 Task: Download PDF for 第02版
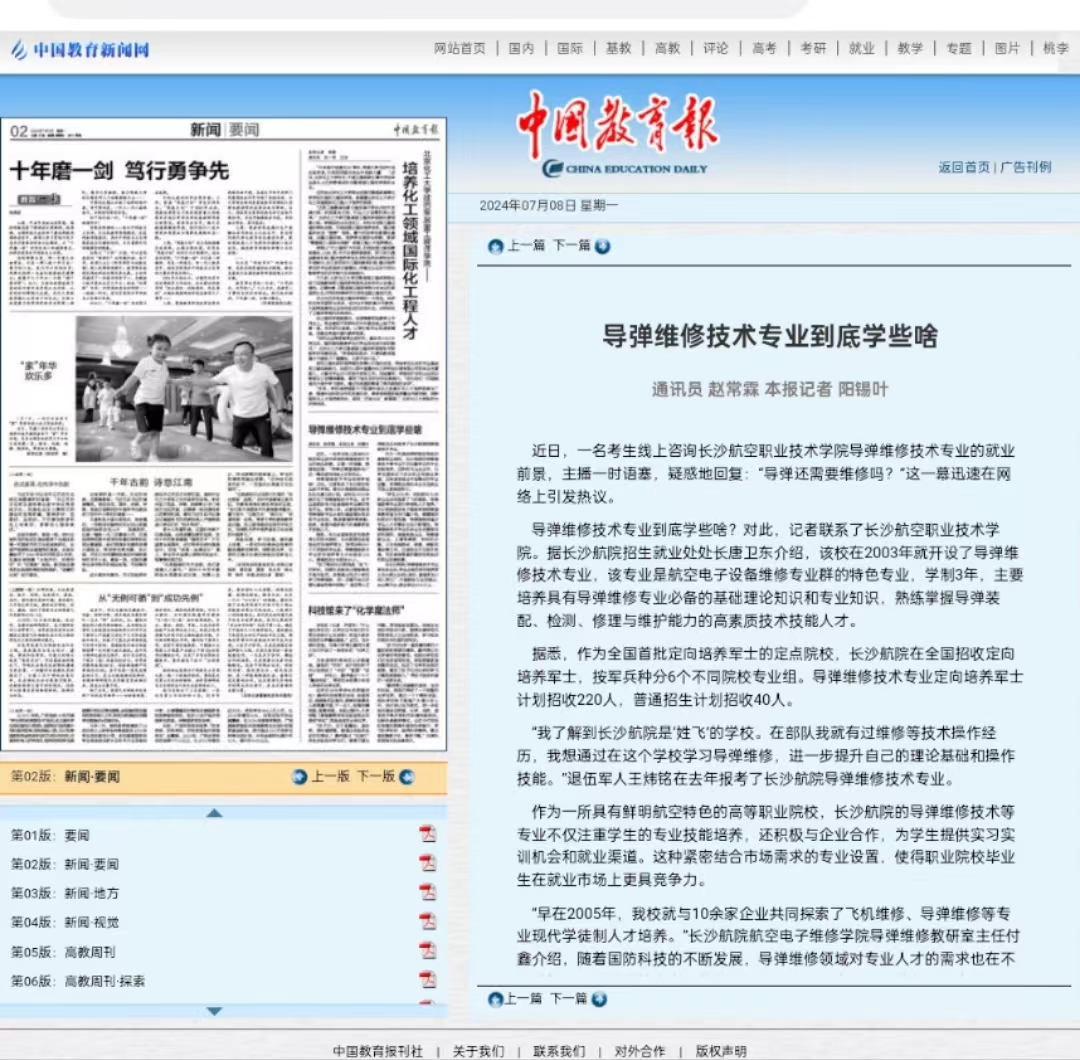428,863
